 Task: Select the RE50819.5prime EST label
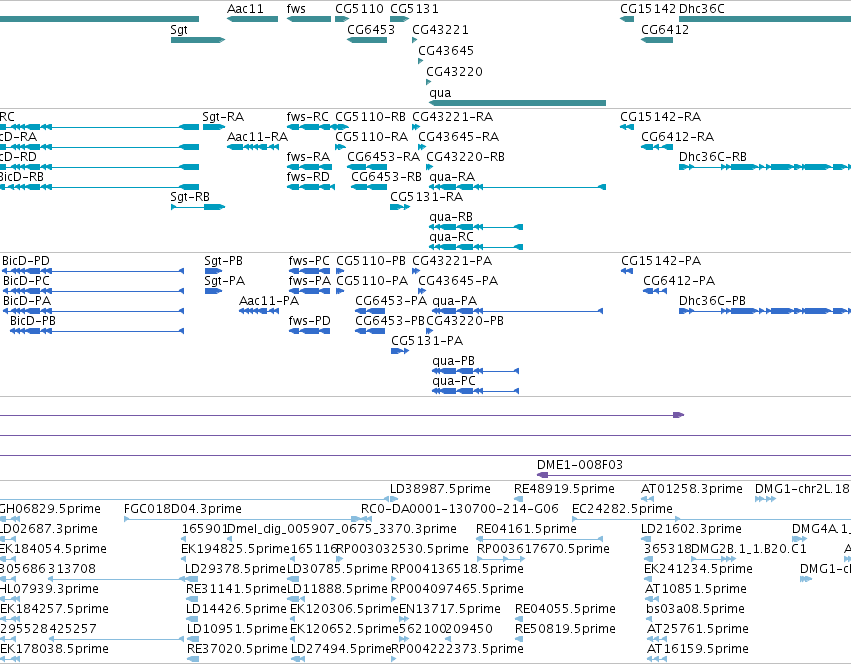pyautogui.click(x=565, y=629)
